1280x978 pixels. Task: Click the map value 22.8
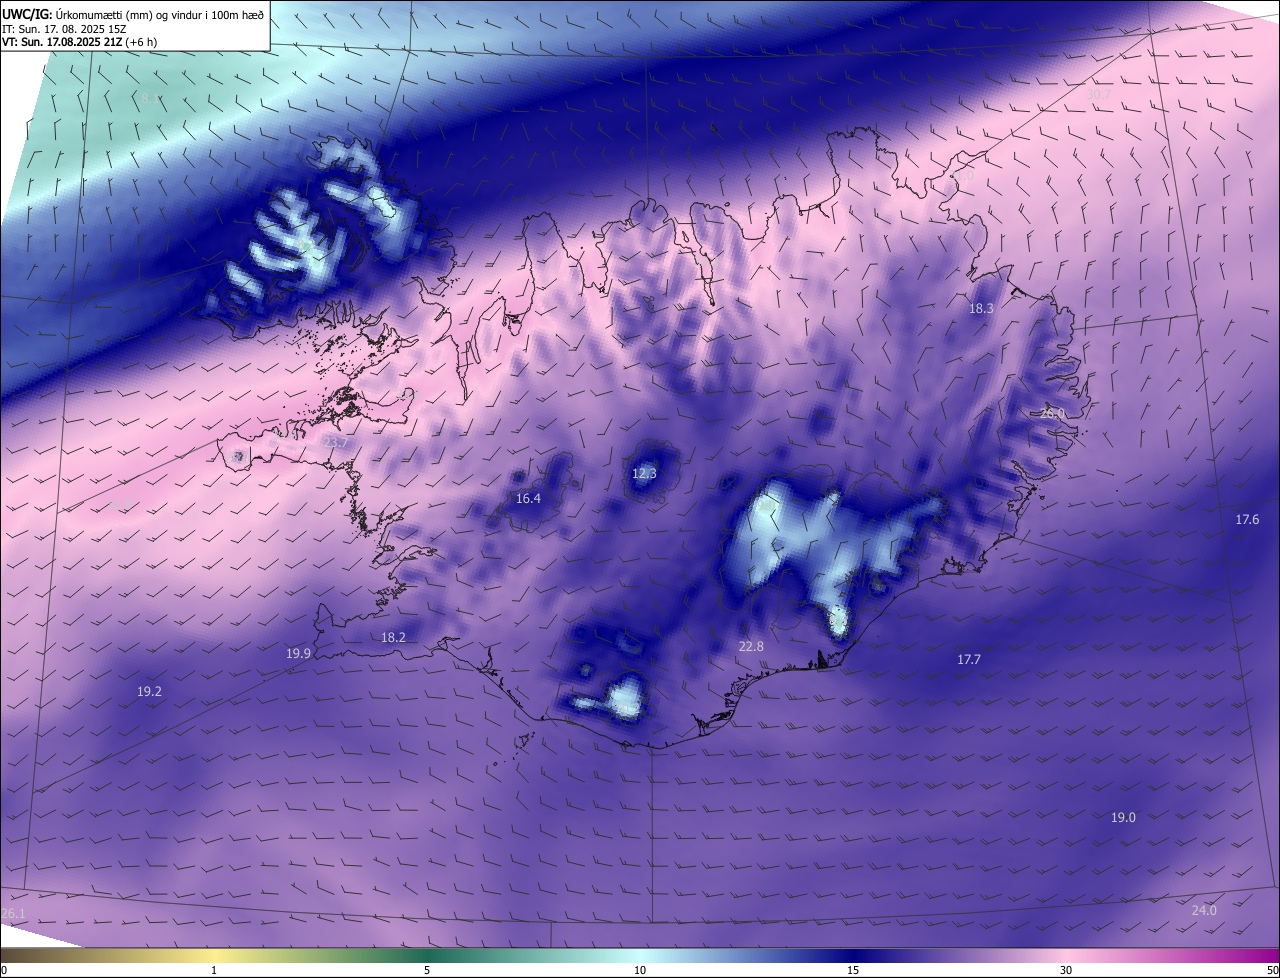[751, 647]
